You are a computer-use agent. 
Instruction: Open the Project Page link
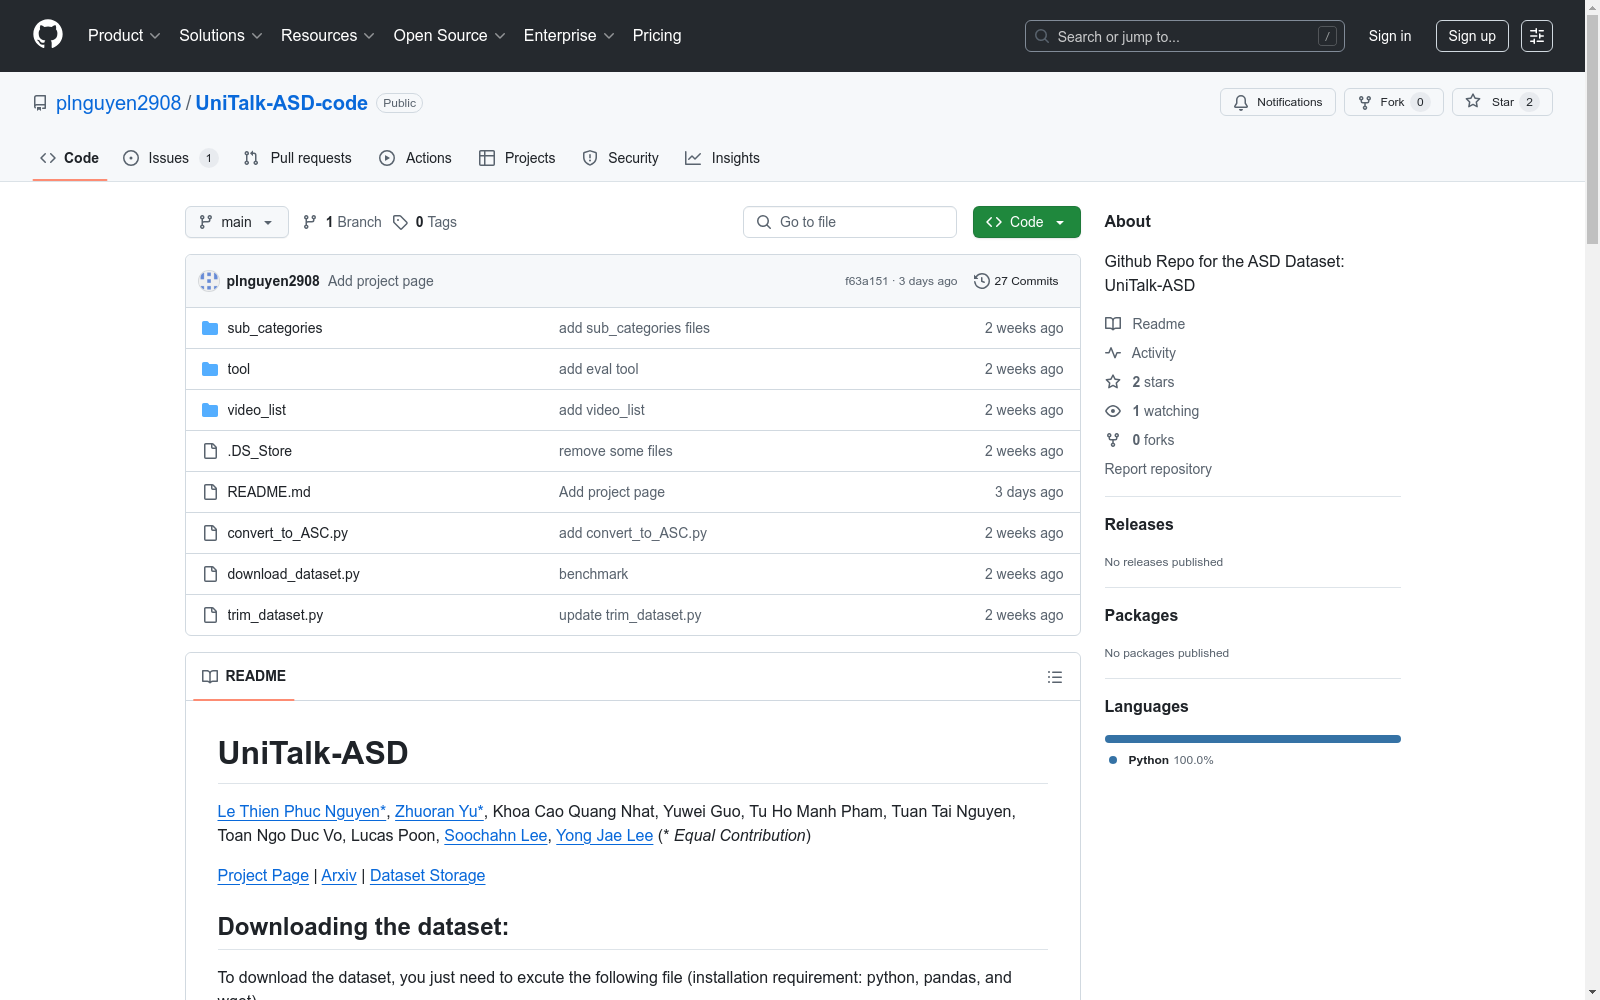263,875
